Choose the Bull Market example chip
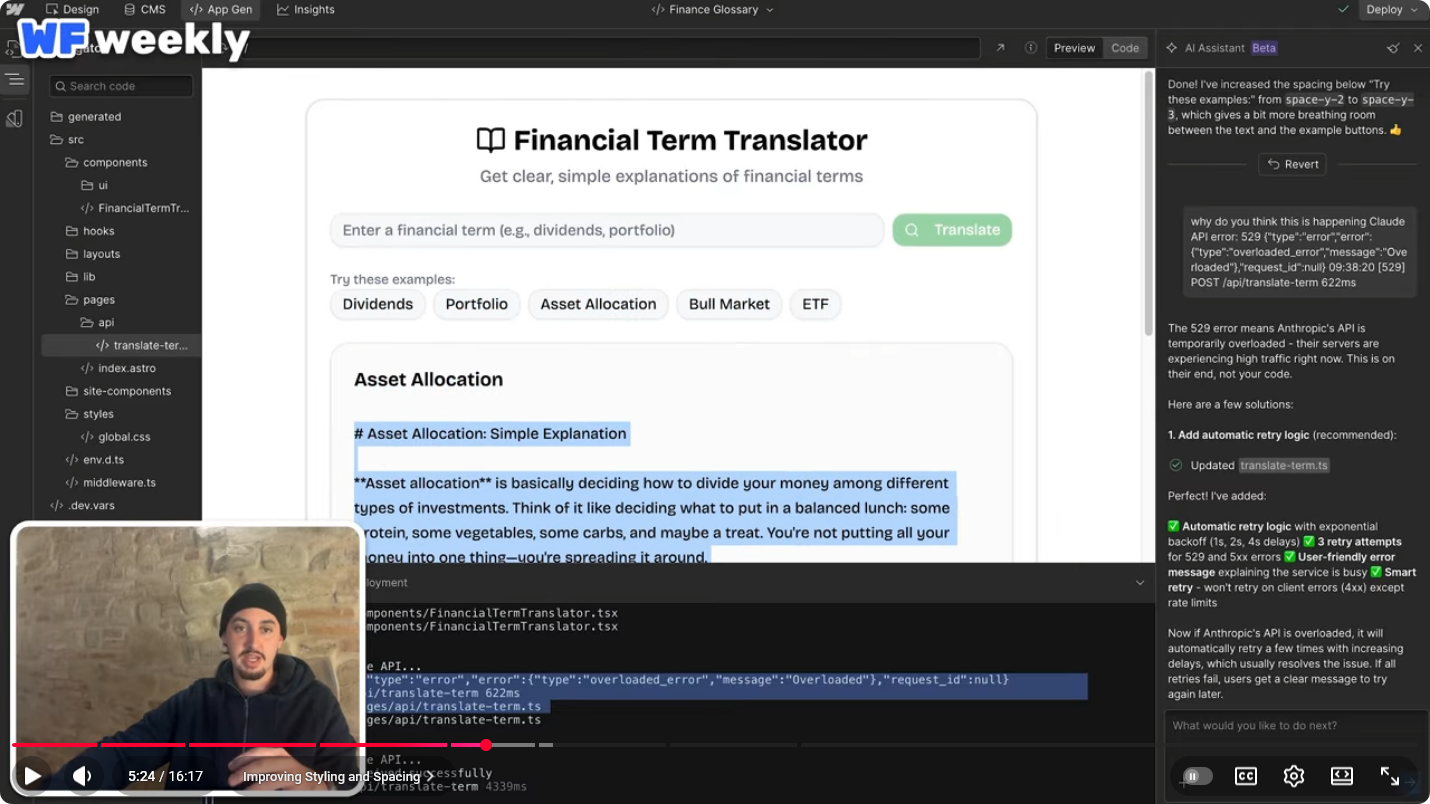The width and height of the screenshot is (1430, 804). (729, 304)
